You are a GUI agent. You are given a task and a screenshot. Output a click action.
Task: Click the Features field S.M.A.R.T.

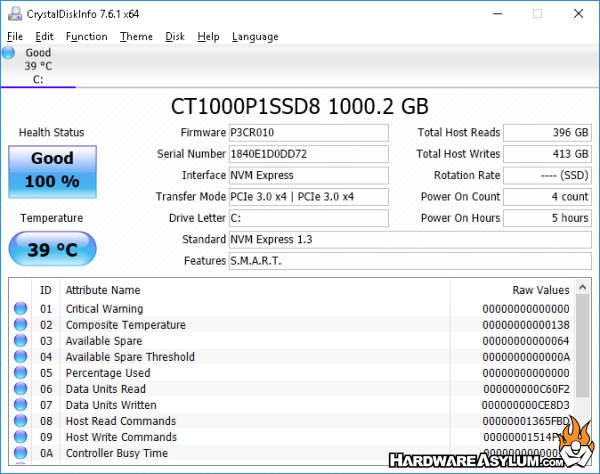click(410, 261)
